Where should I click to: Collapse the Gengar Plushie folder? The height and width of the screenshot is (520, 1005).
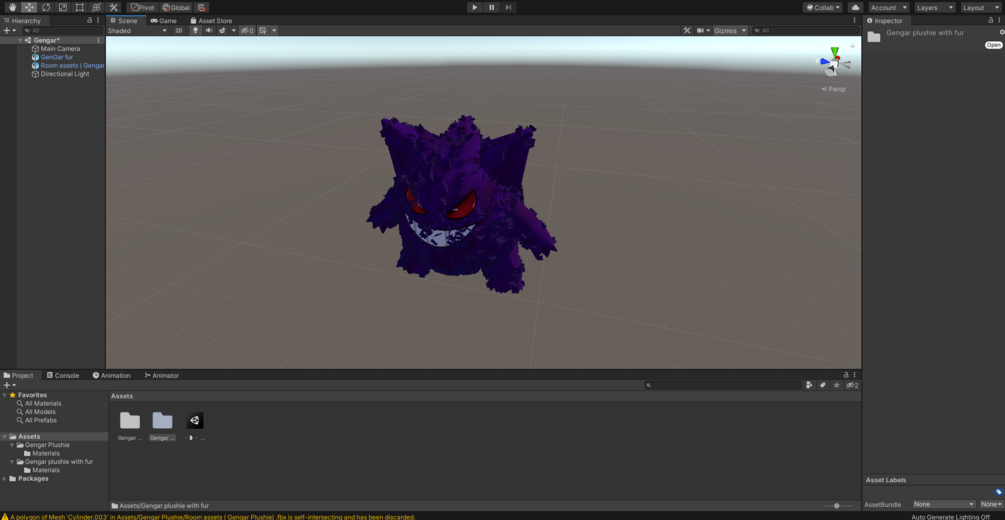(x=12, y=444)
